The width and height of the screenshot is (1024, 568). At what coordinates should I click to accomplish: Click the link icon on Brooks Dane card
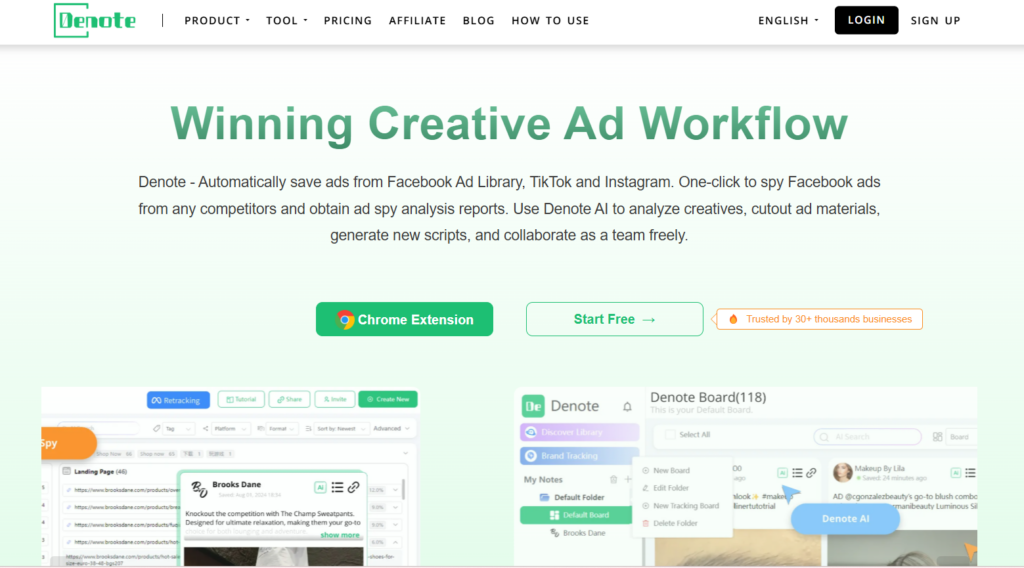(x=353, y=487)
